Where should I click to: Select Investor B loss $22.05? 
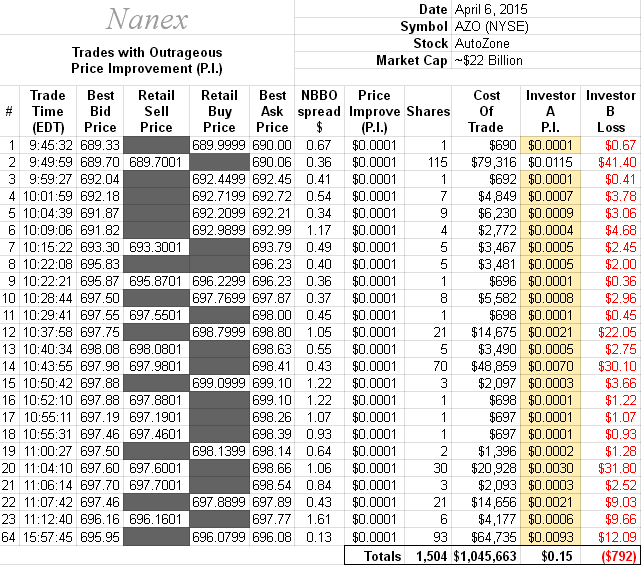coord(617,332)
